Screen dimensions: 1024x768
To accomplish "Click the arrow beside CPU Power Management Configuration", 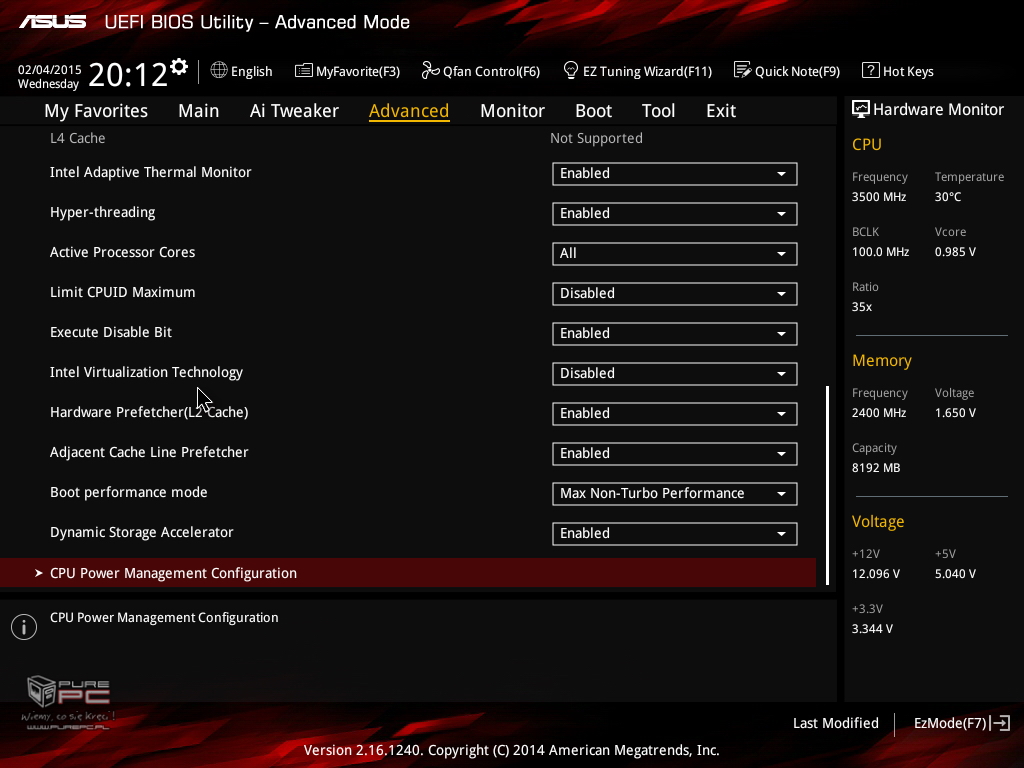I will coord(39,573).
